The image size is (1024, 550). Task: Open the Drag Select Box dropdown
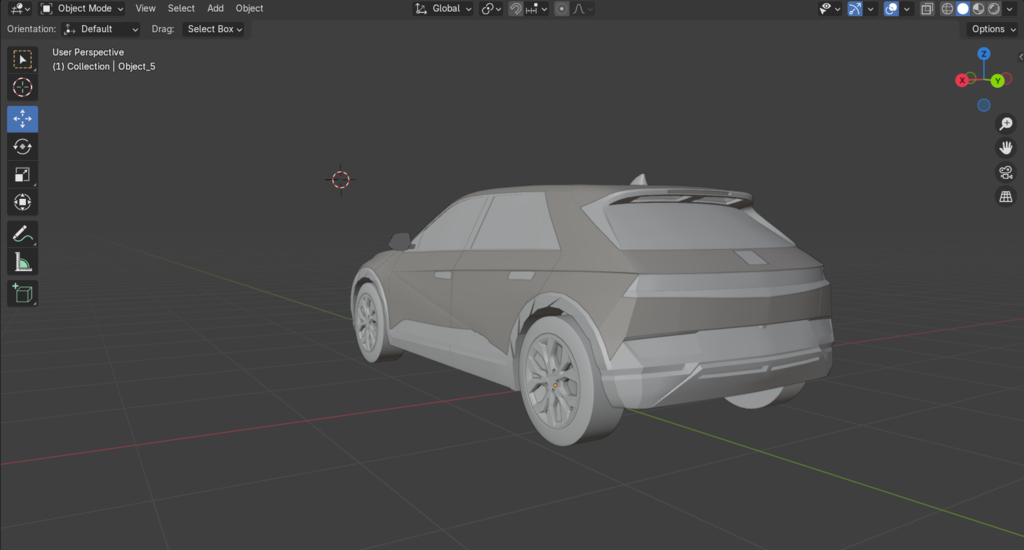[x=214, y=29]
